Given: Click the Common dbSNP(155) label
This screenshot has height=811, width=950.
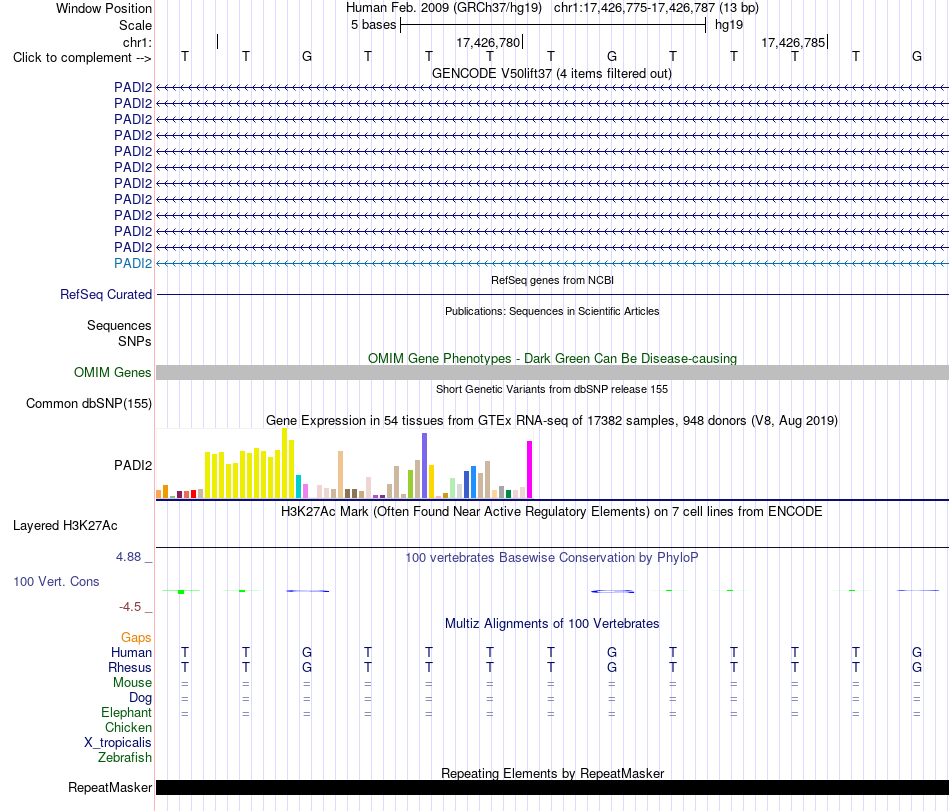Looking at the screenshot, I should point(89,404).
